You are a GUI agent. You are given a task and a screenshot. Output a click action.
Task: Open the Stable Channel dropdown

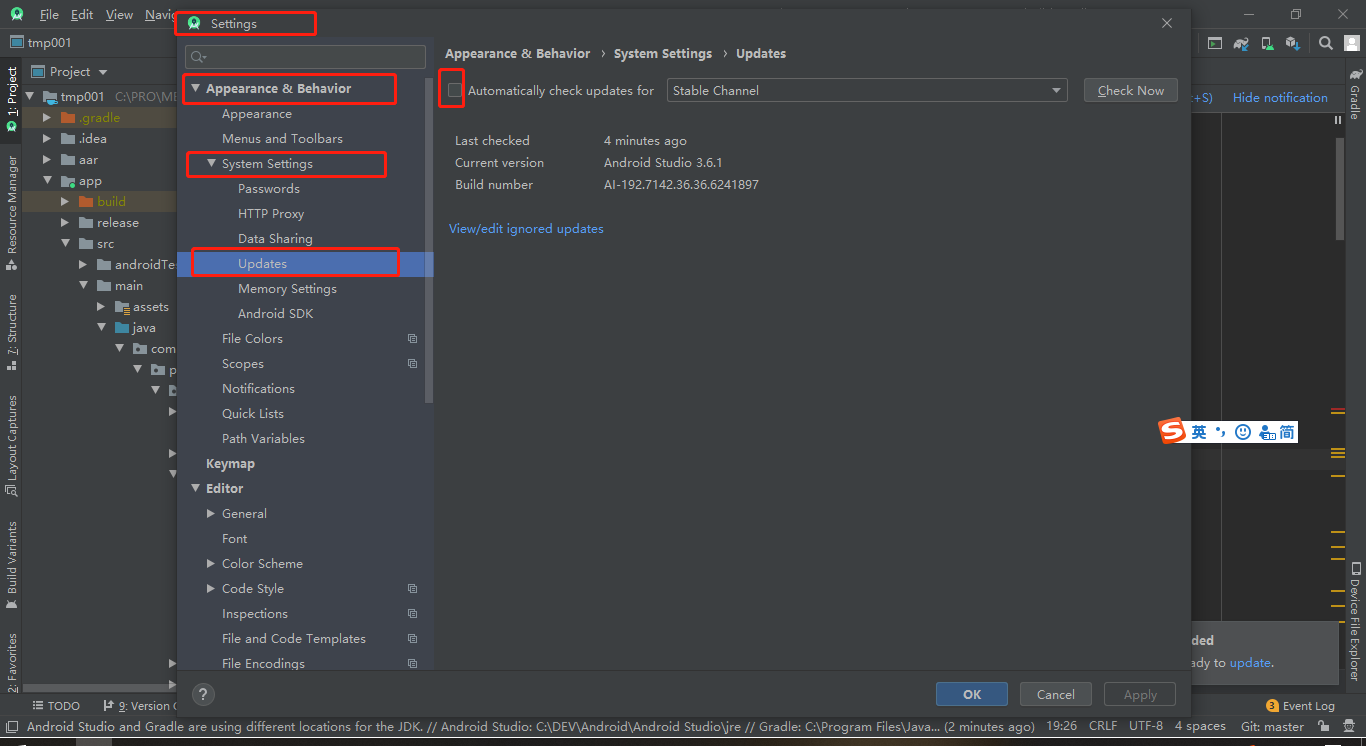tap(867, 90)
